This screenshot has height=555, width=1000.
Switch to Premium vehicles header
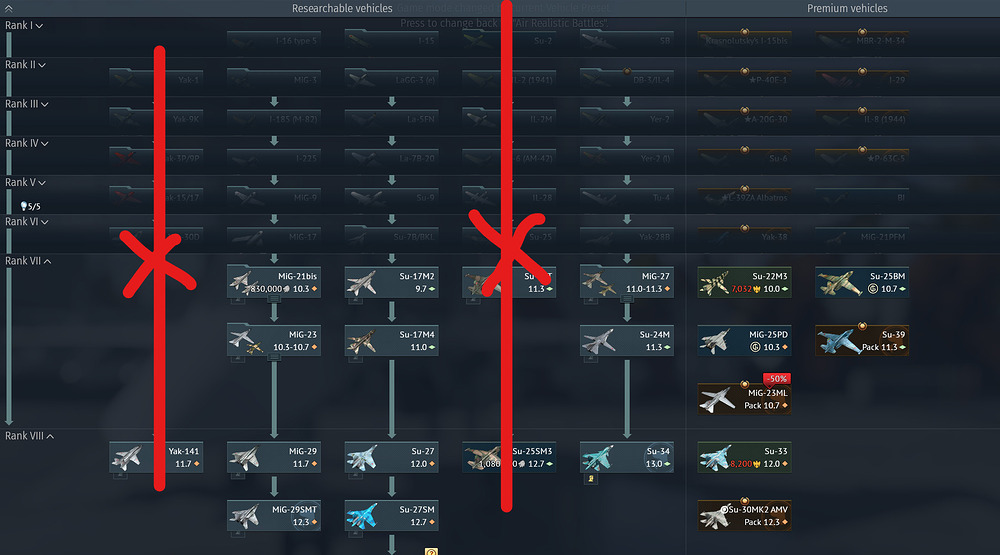click(847, 8)
